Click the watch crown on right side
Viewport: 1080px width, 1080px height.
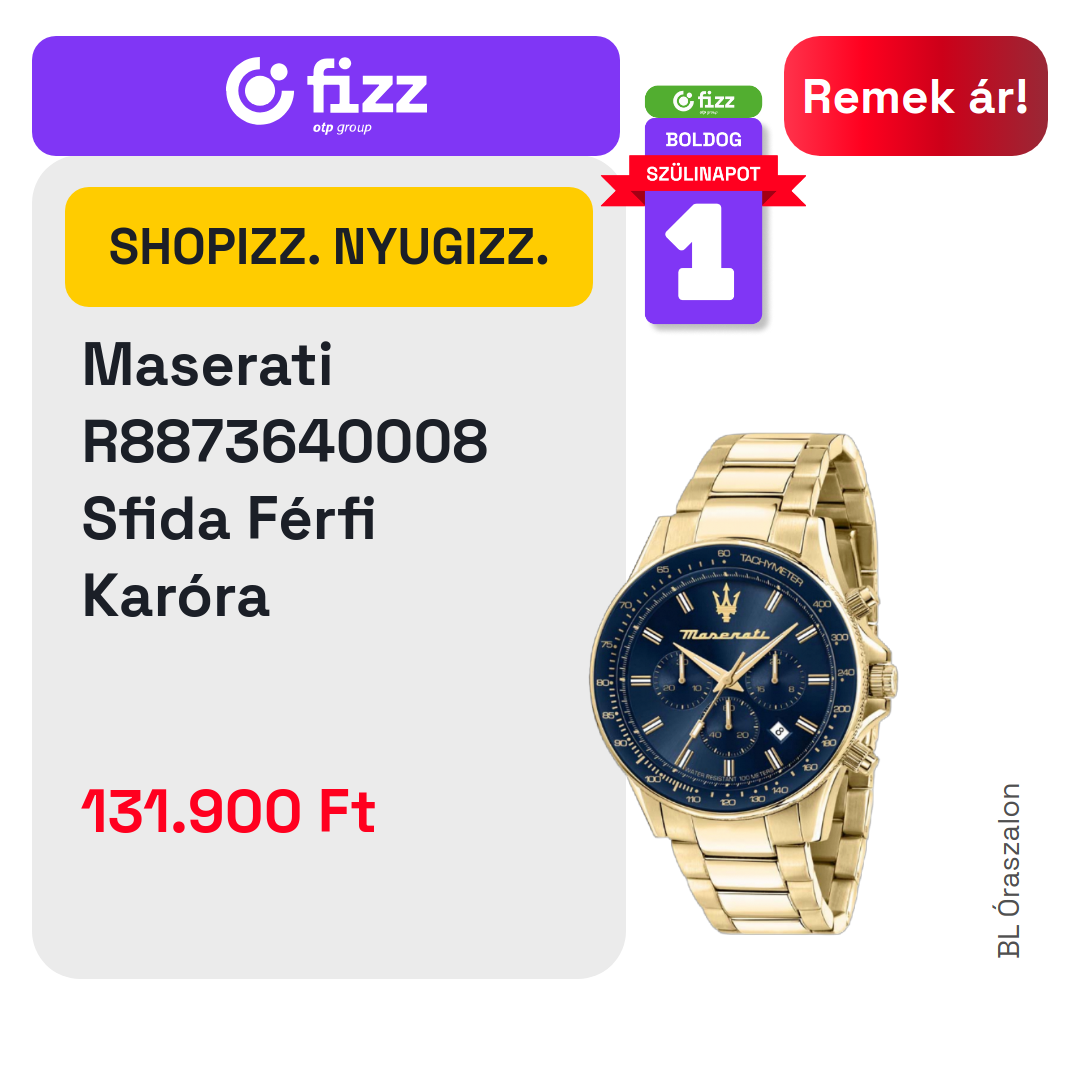point(882,678)
